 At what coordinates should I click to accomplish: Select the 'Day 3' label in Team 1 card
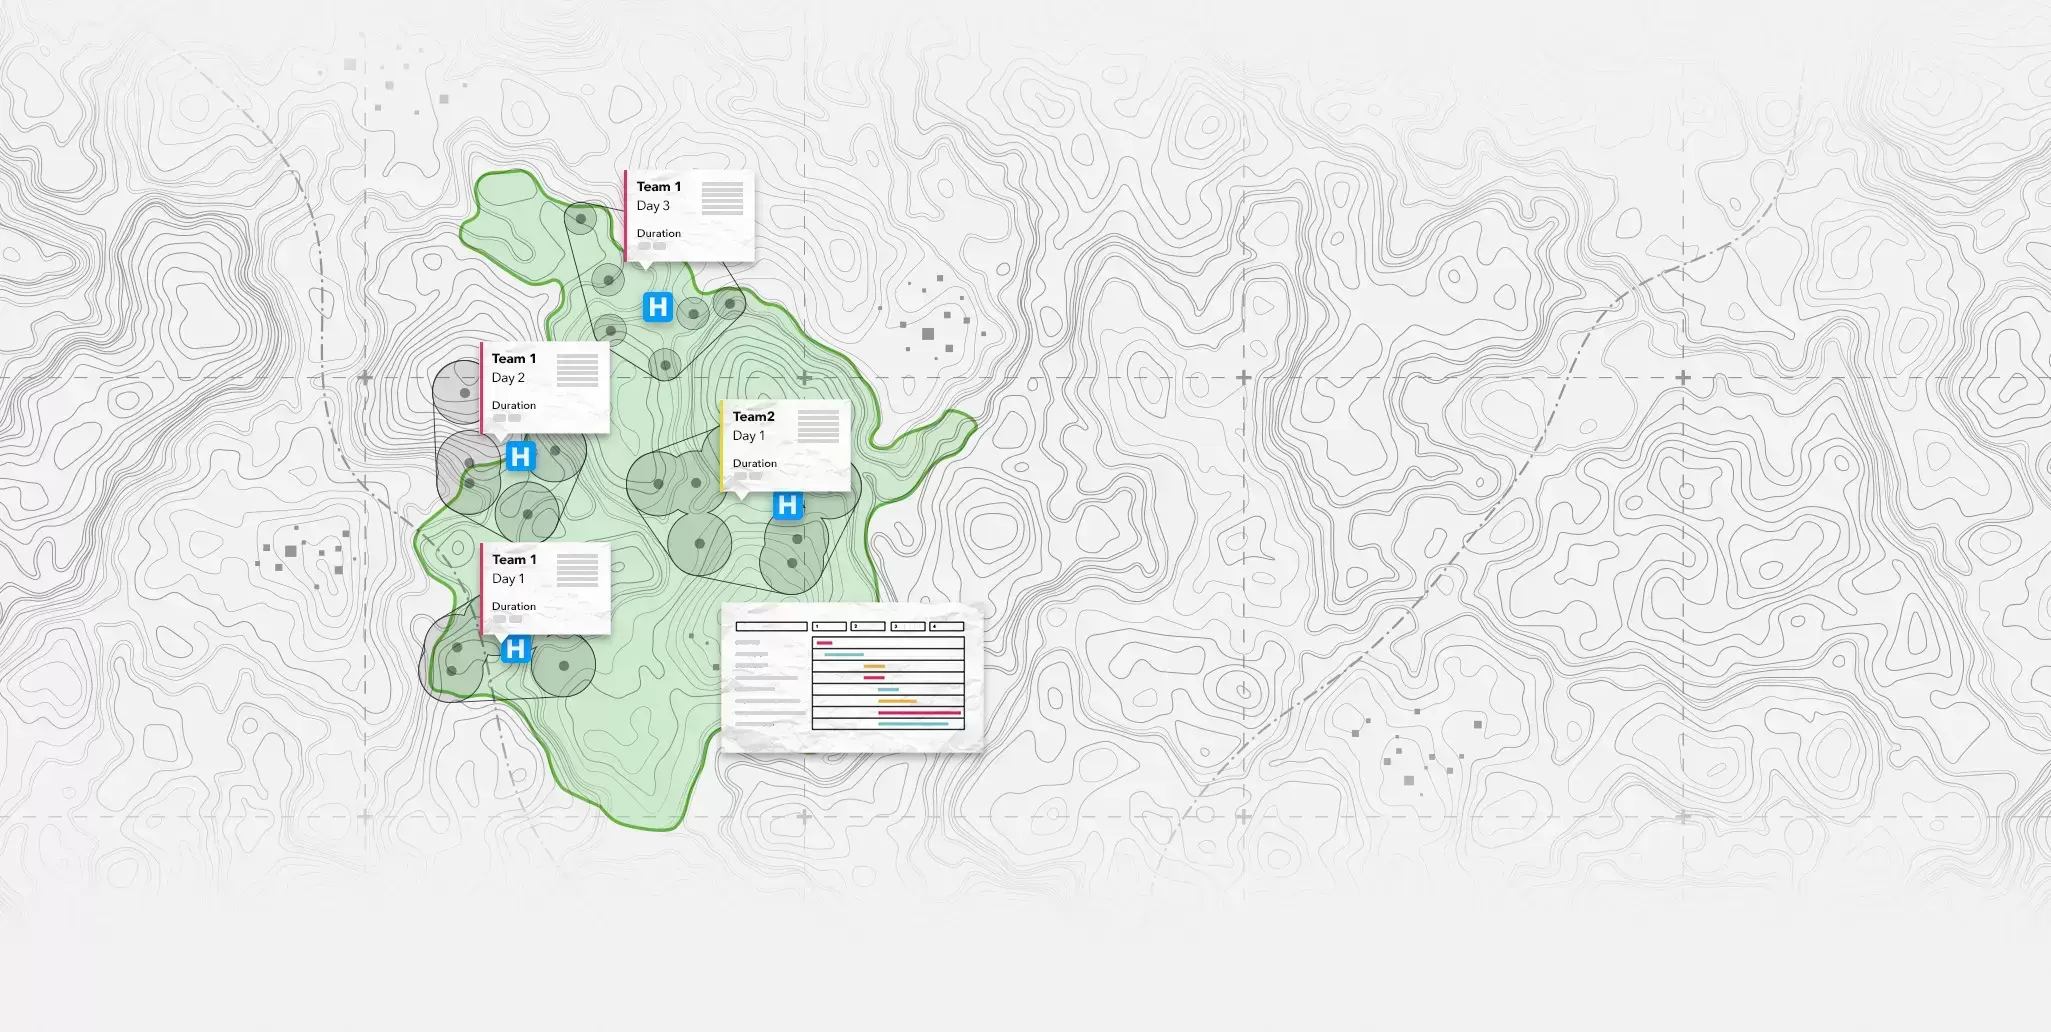click(653, 206)
